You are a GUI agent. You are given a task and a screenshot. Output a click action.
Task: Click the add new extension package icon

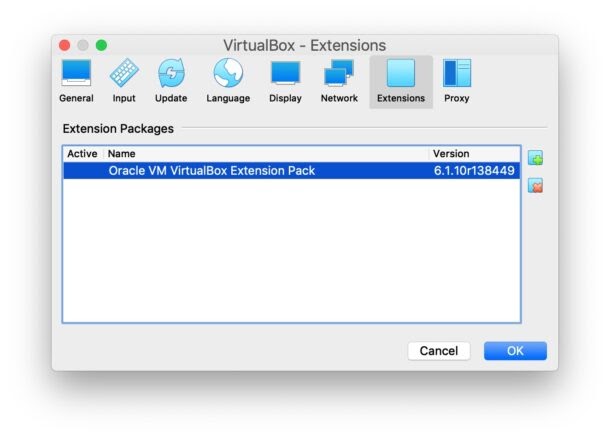[x=536, y=158]
